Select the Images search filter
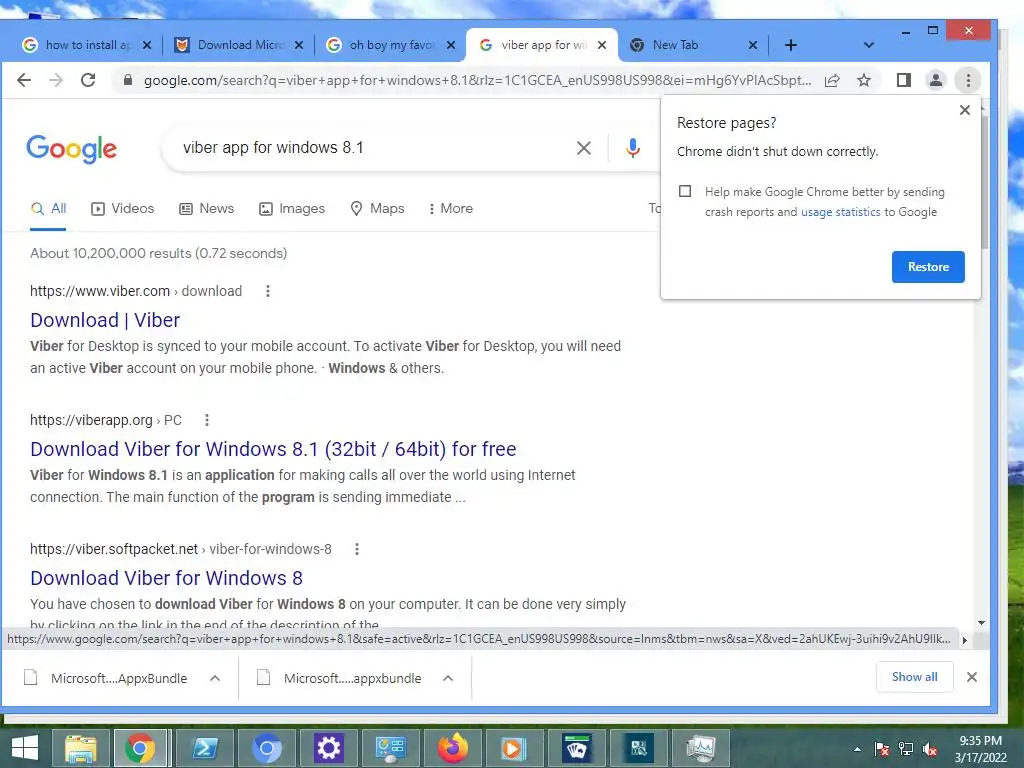 292,208
